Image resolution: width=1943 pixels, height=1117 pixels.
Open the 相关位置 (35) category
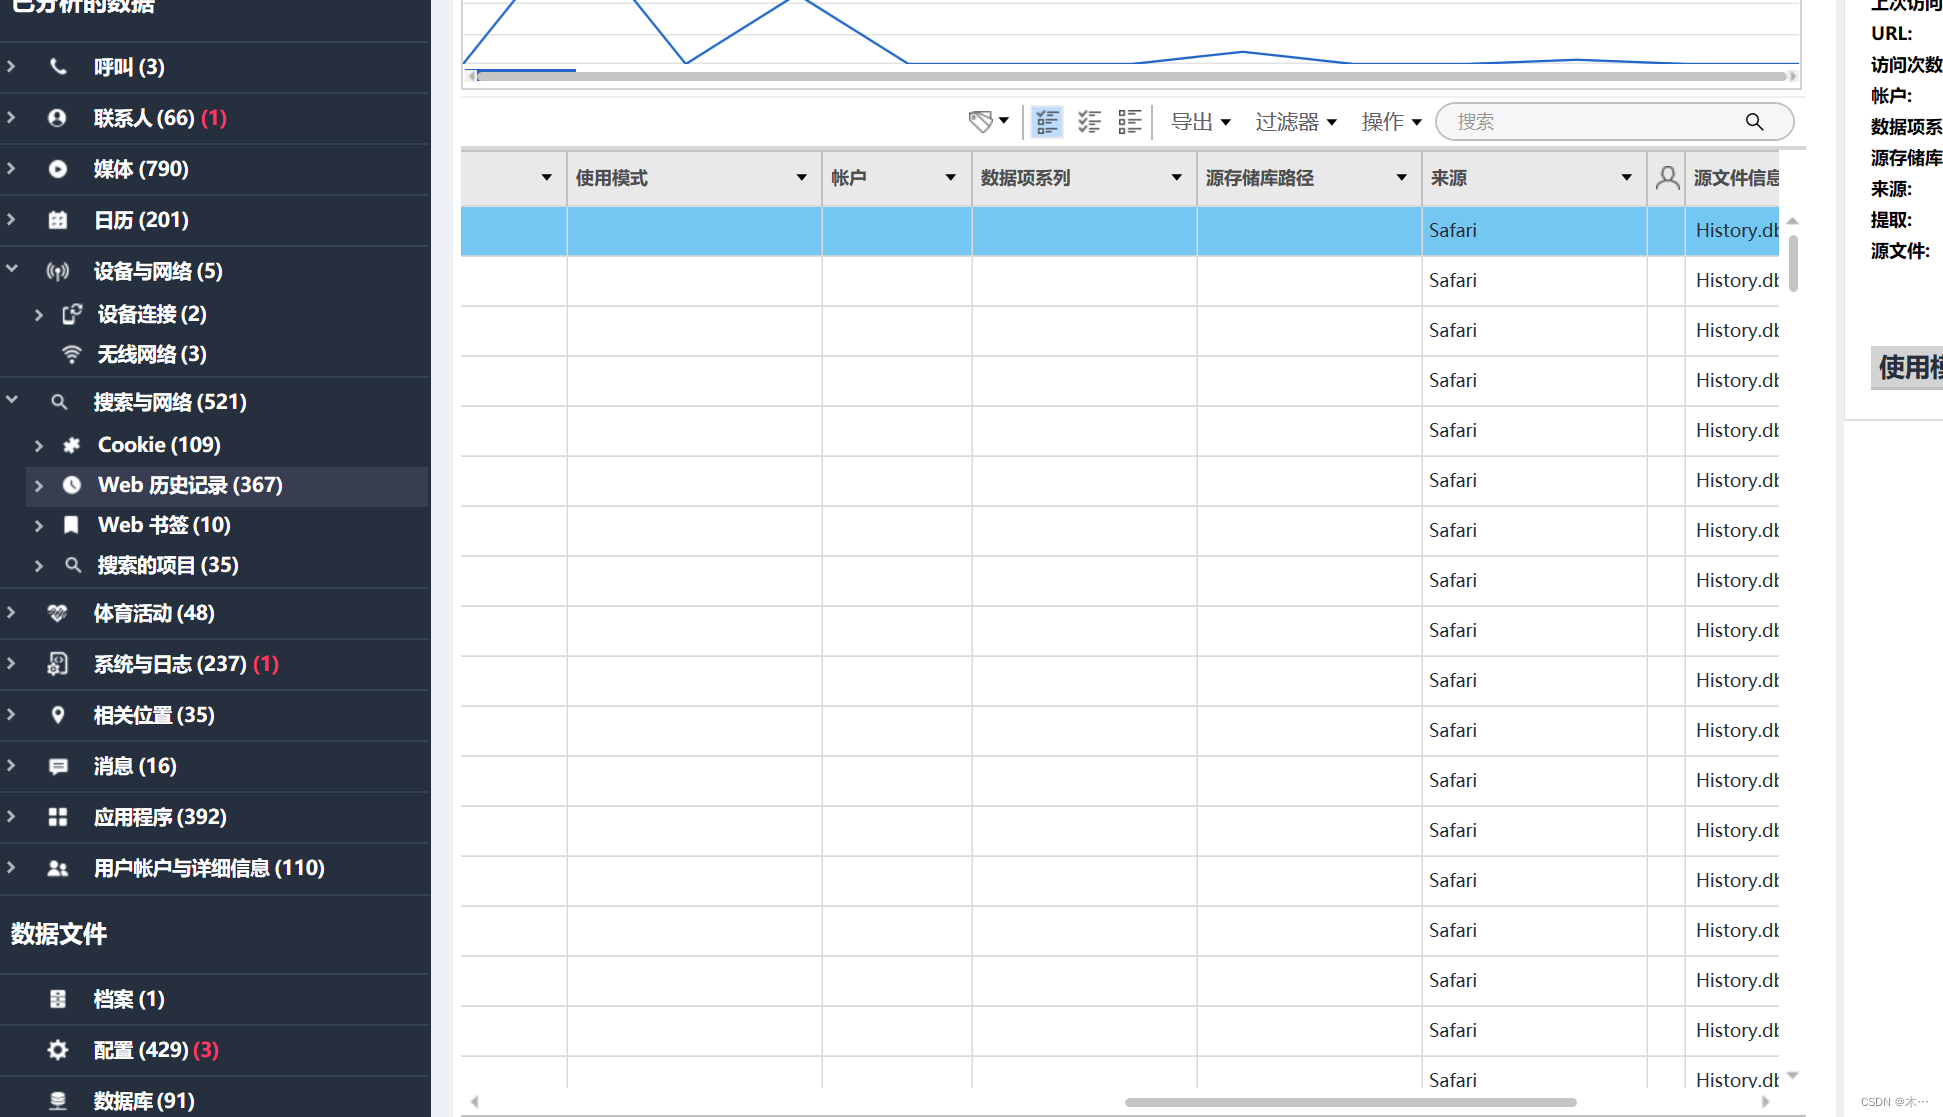tap(154, 715)
